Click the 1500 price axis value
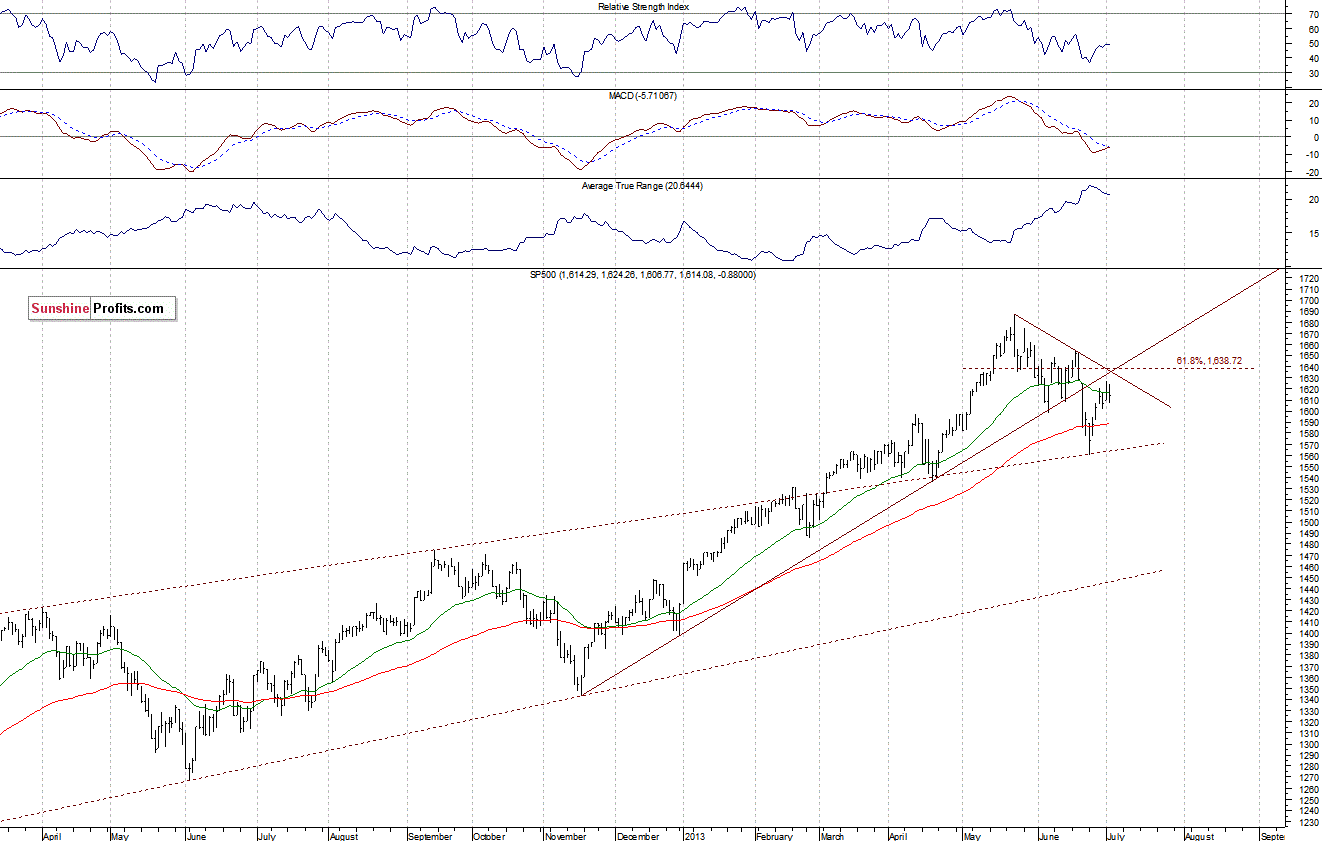The image size is (1322, 841). pos(1307,522)
